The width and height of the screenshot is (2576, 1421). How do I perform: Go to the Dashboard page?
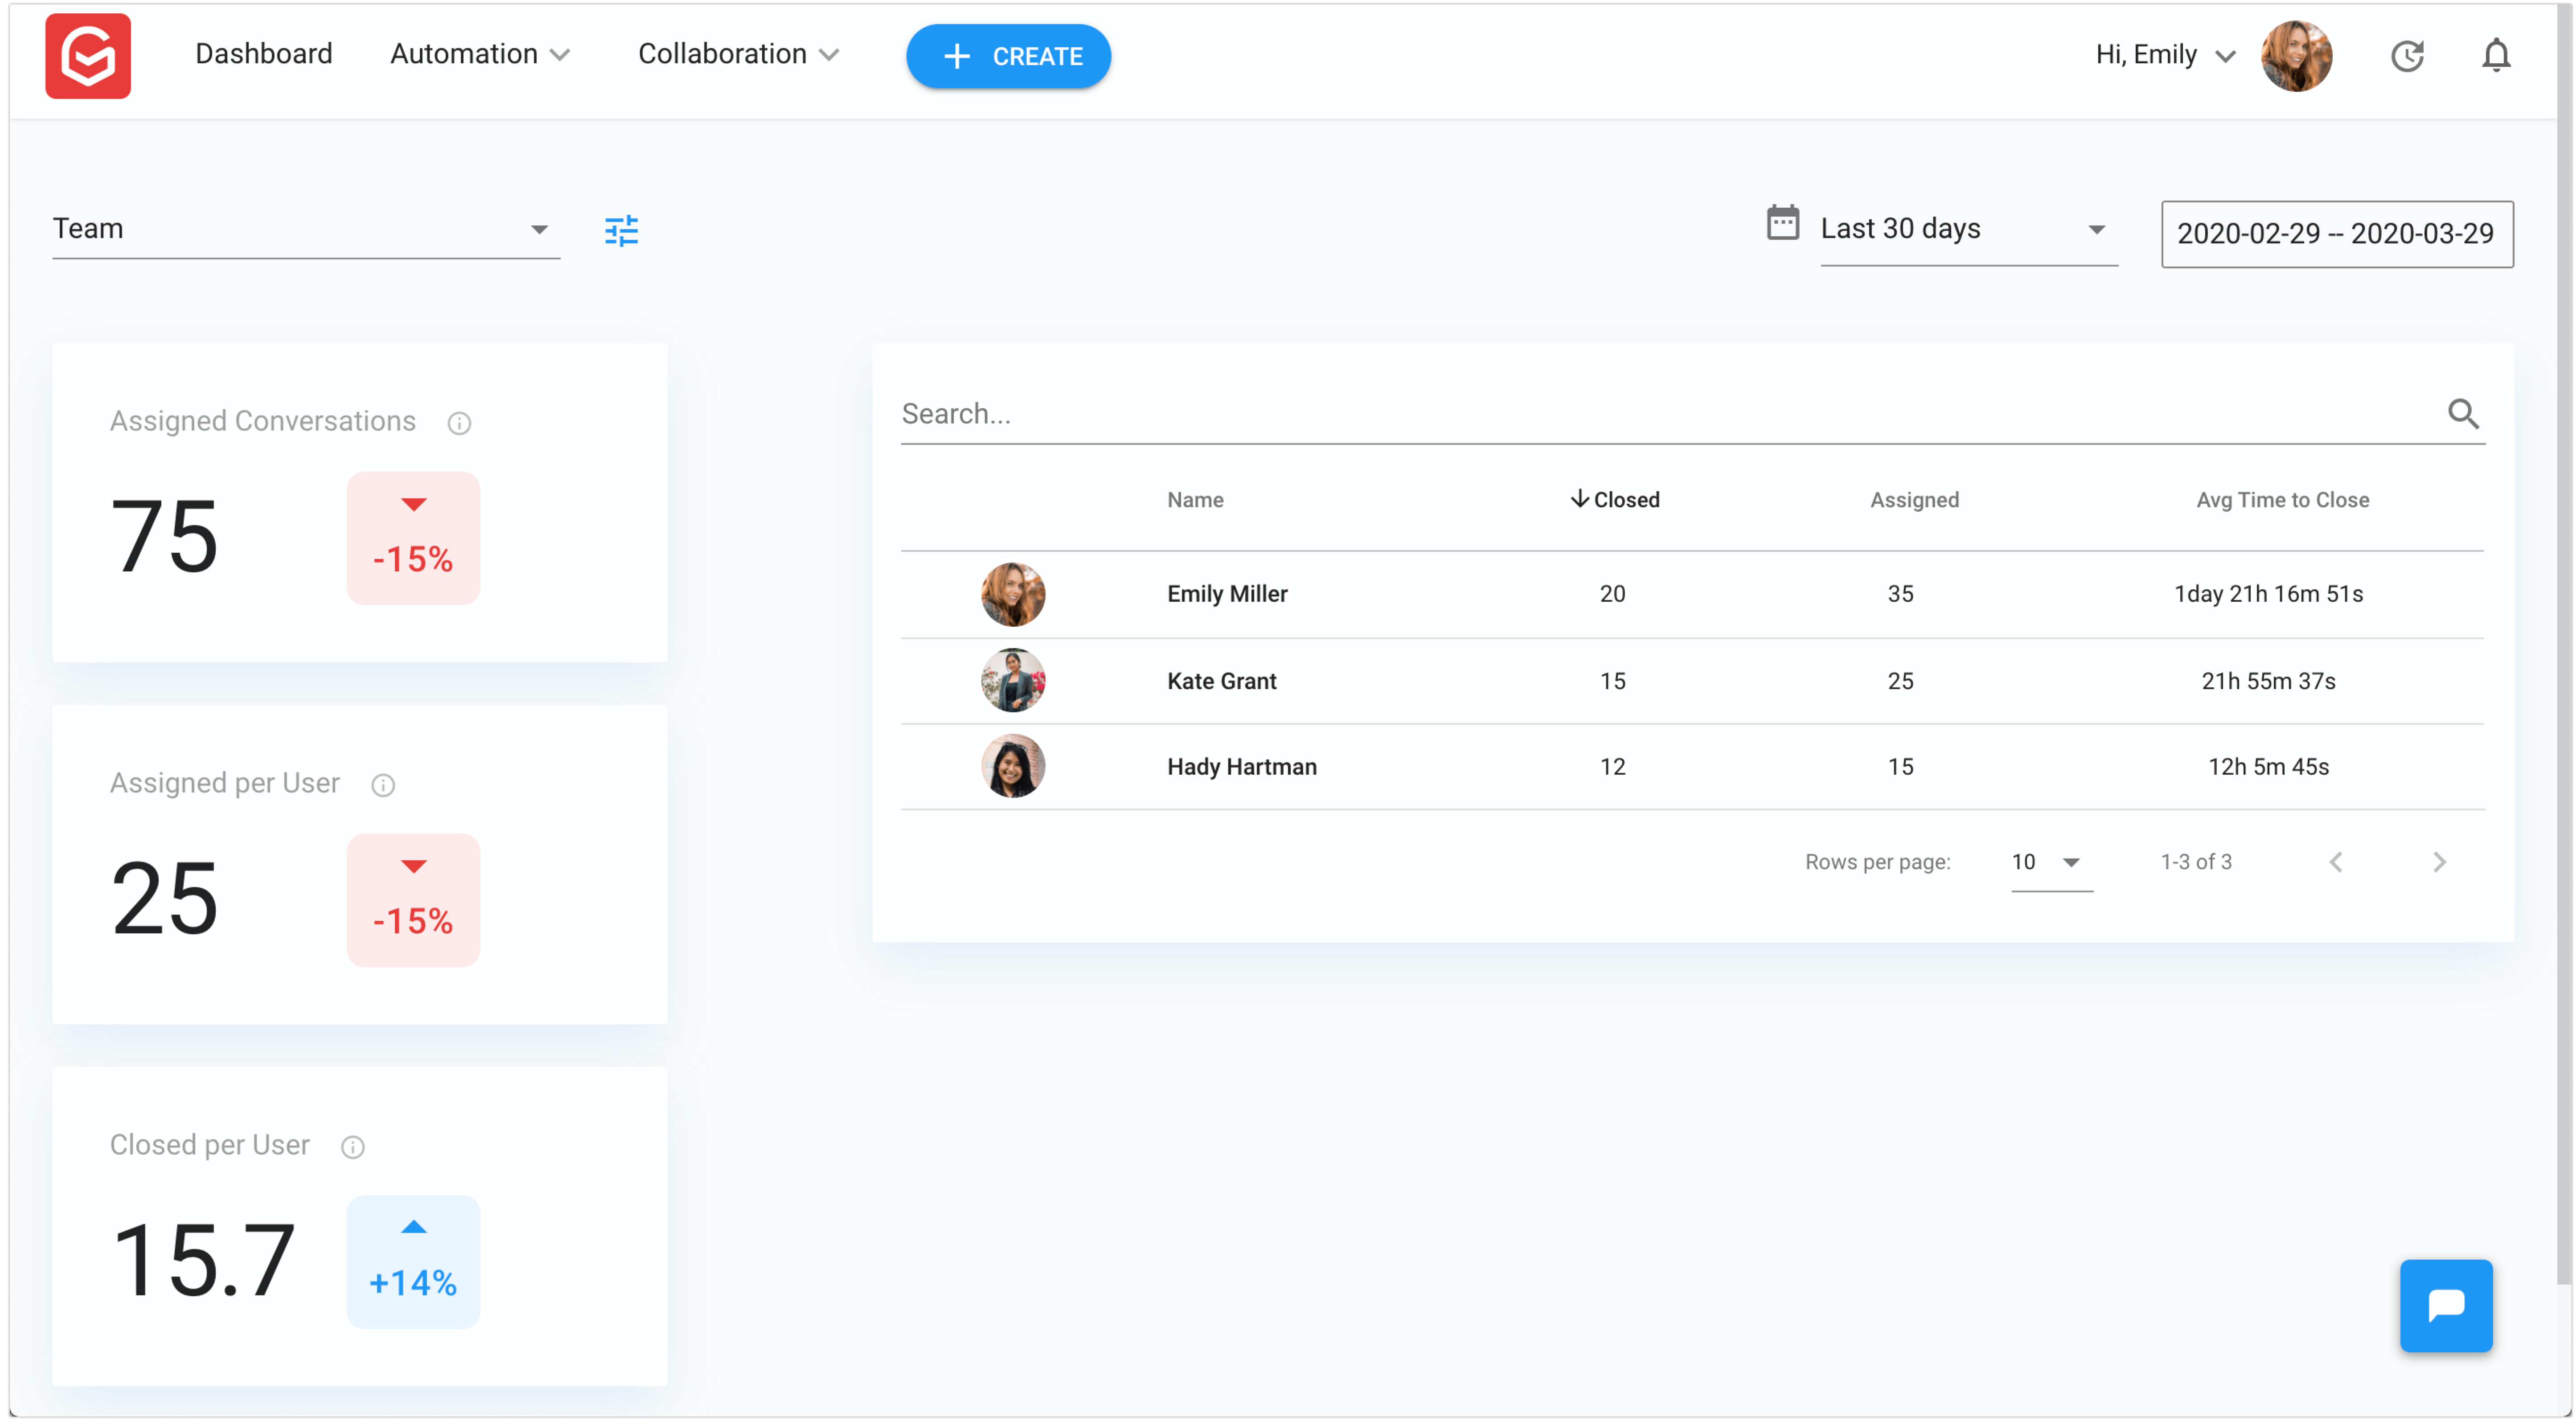(x=264, y=54)
